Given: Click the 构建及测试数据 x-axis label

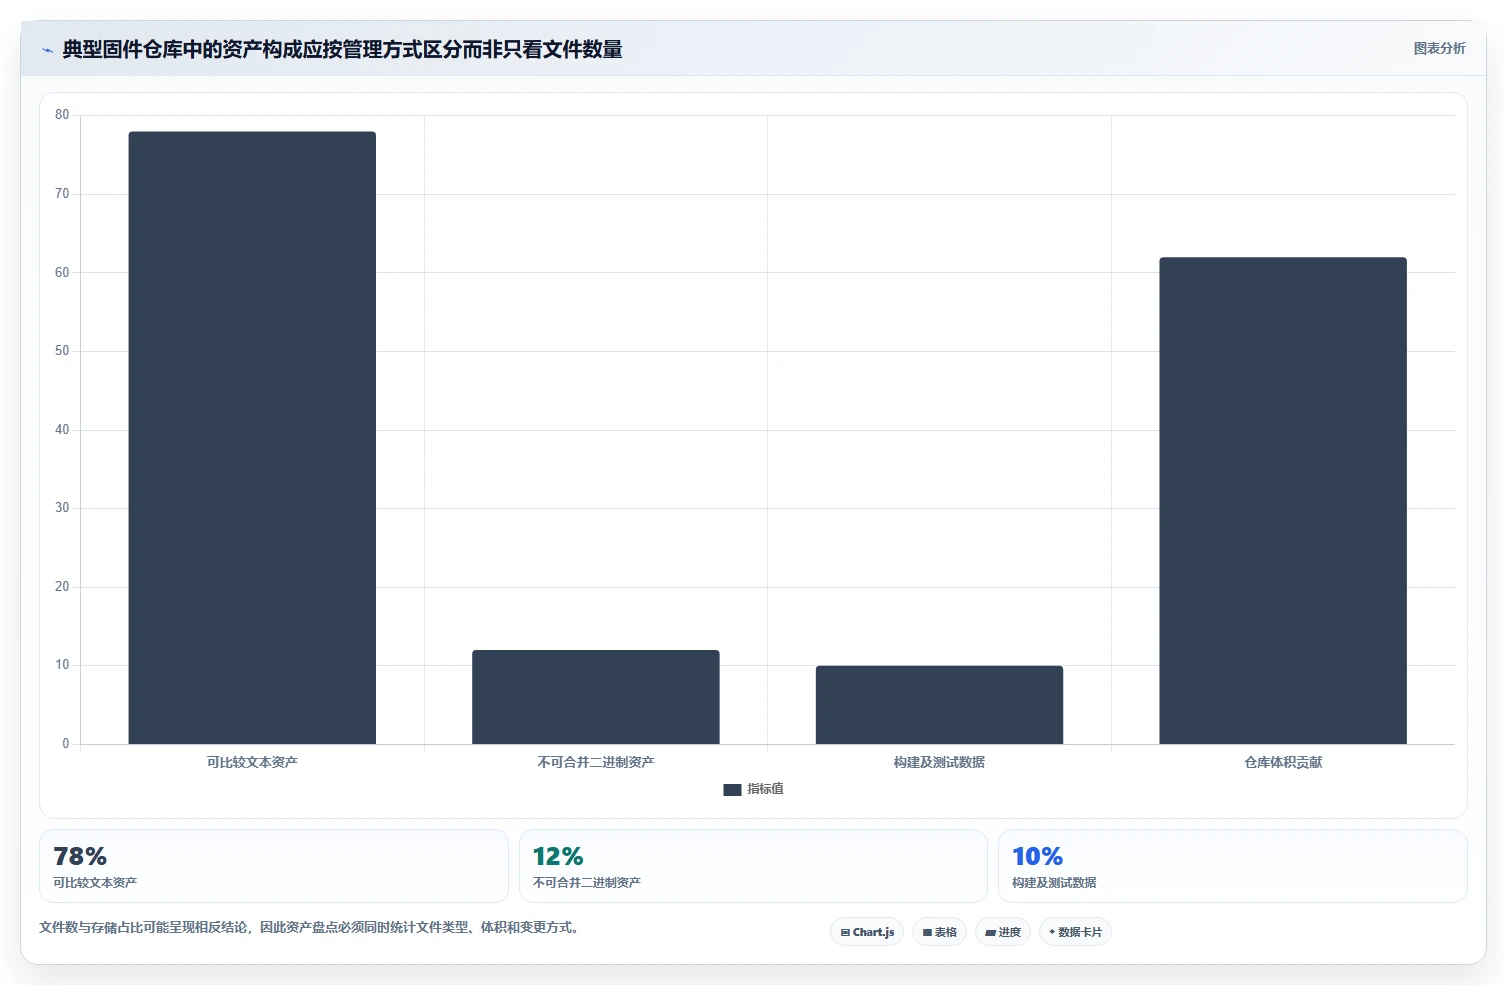Looking at the screenshot, I should click(x=939, y=762).
